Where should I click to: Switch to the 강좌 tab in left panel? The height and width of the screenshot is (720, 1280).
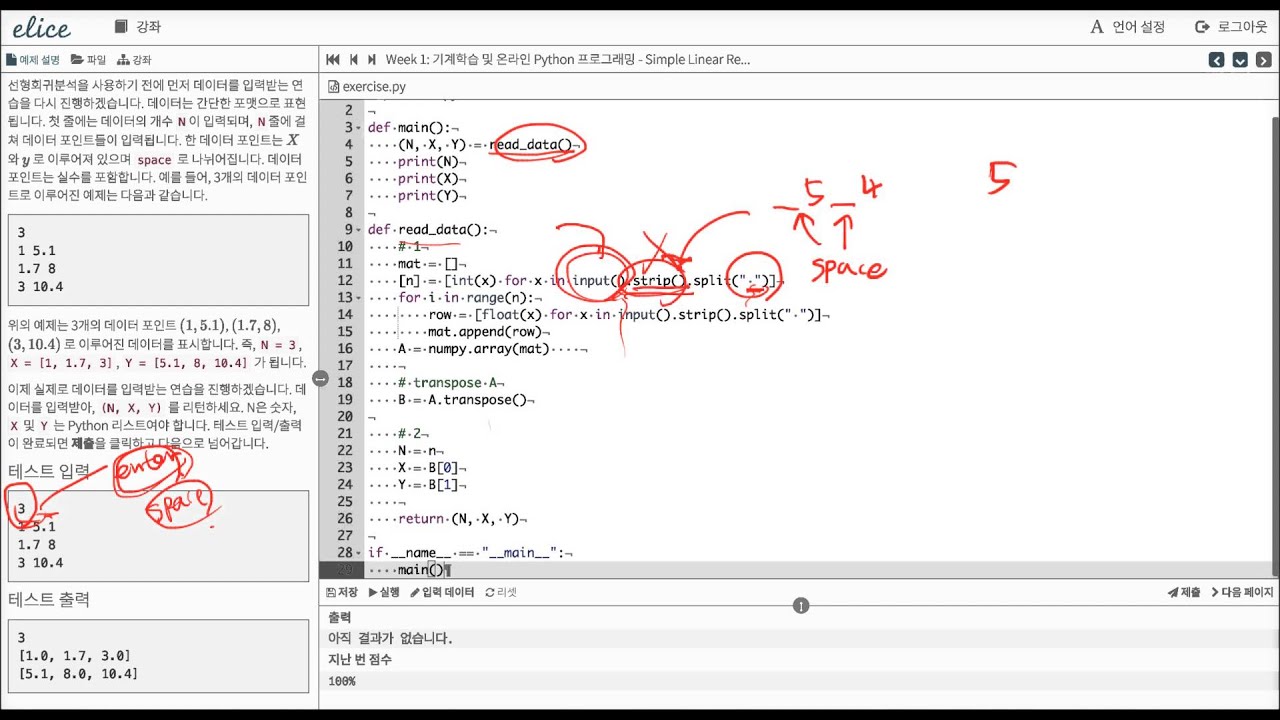click(x=134, y=60)
